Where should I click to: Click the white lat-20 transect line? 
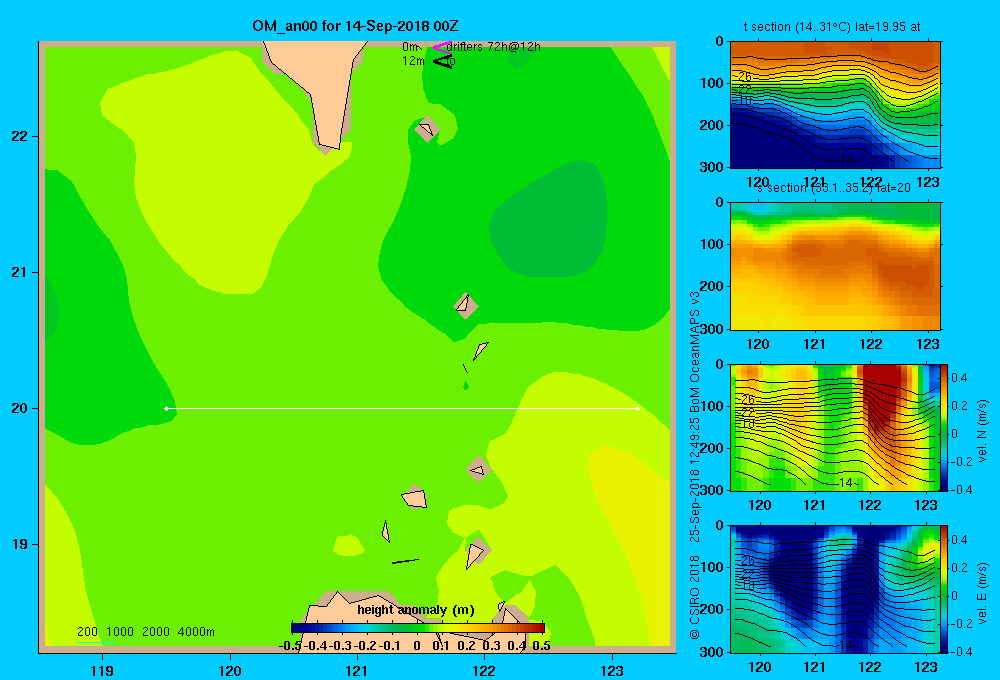[402, 408]
